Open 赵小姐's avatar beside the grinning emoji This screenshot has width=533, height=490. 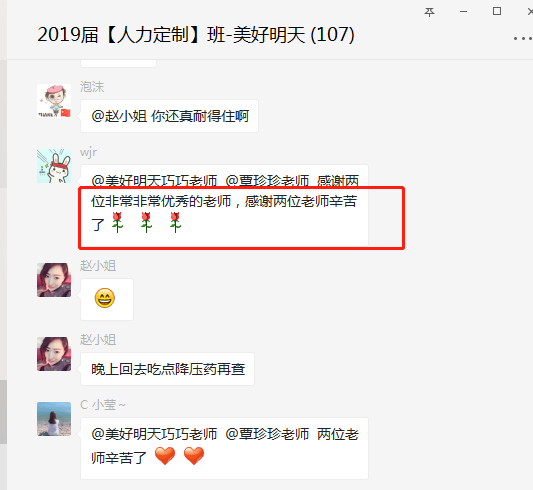[x=54, y=280]
